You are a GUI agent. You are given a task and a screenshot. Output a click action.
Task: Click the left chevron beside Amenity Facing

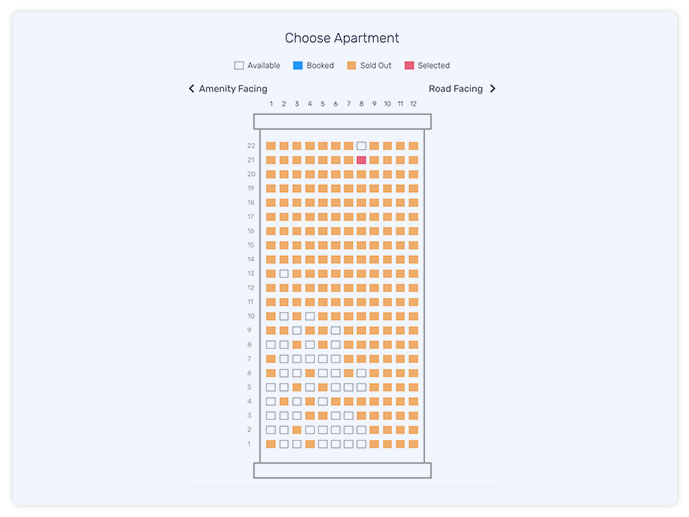coord(192,89)
